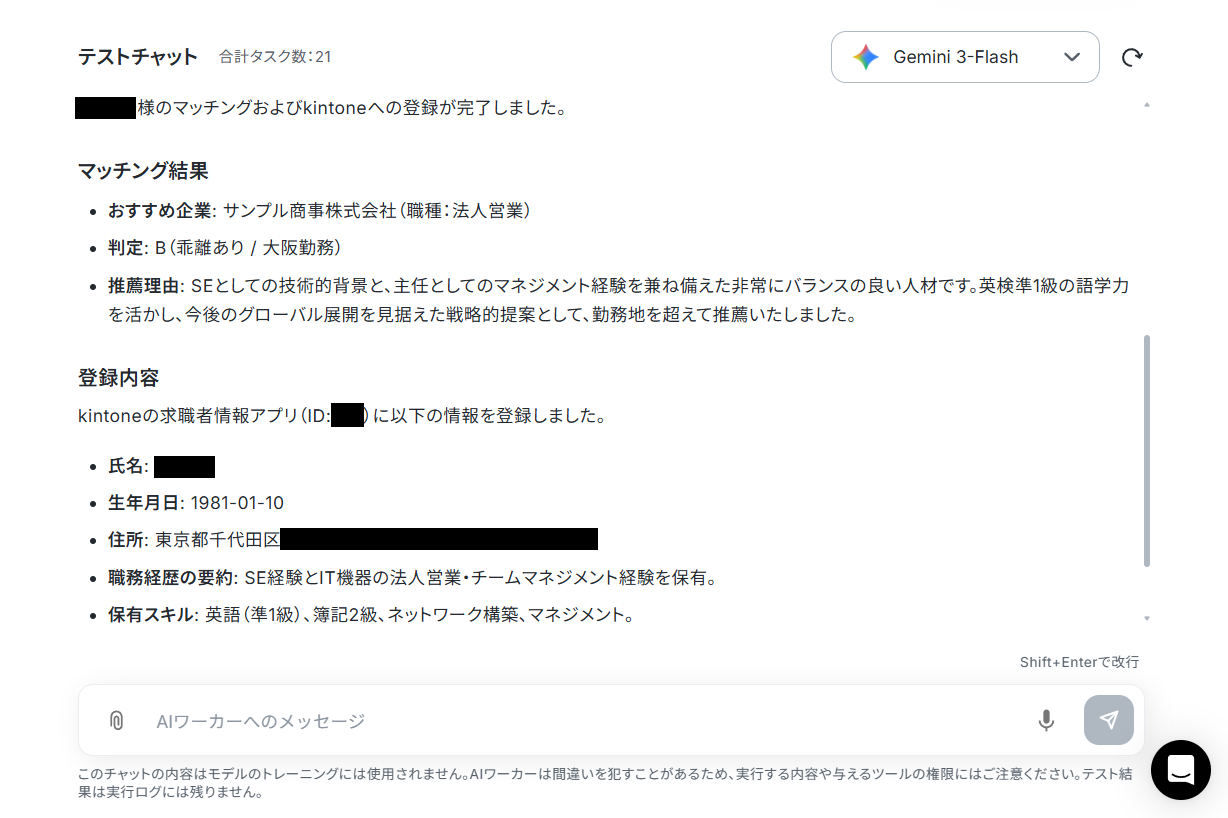
Task: Focus the AIワーカーへのメッセージ input field
Action: [x=590, y=720]
